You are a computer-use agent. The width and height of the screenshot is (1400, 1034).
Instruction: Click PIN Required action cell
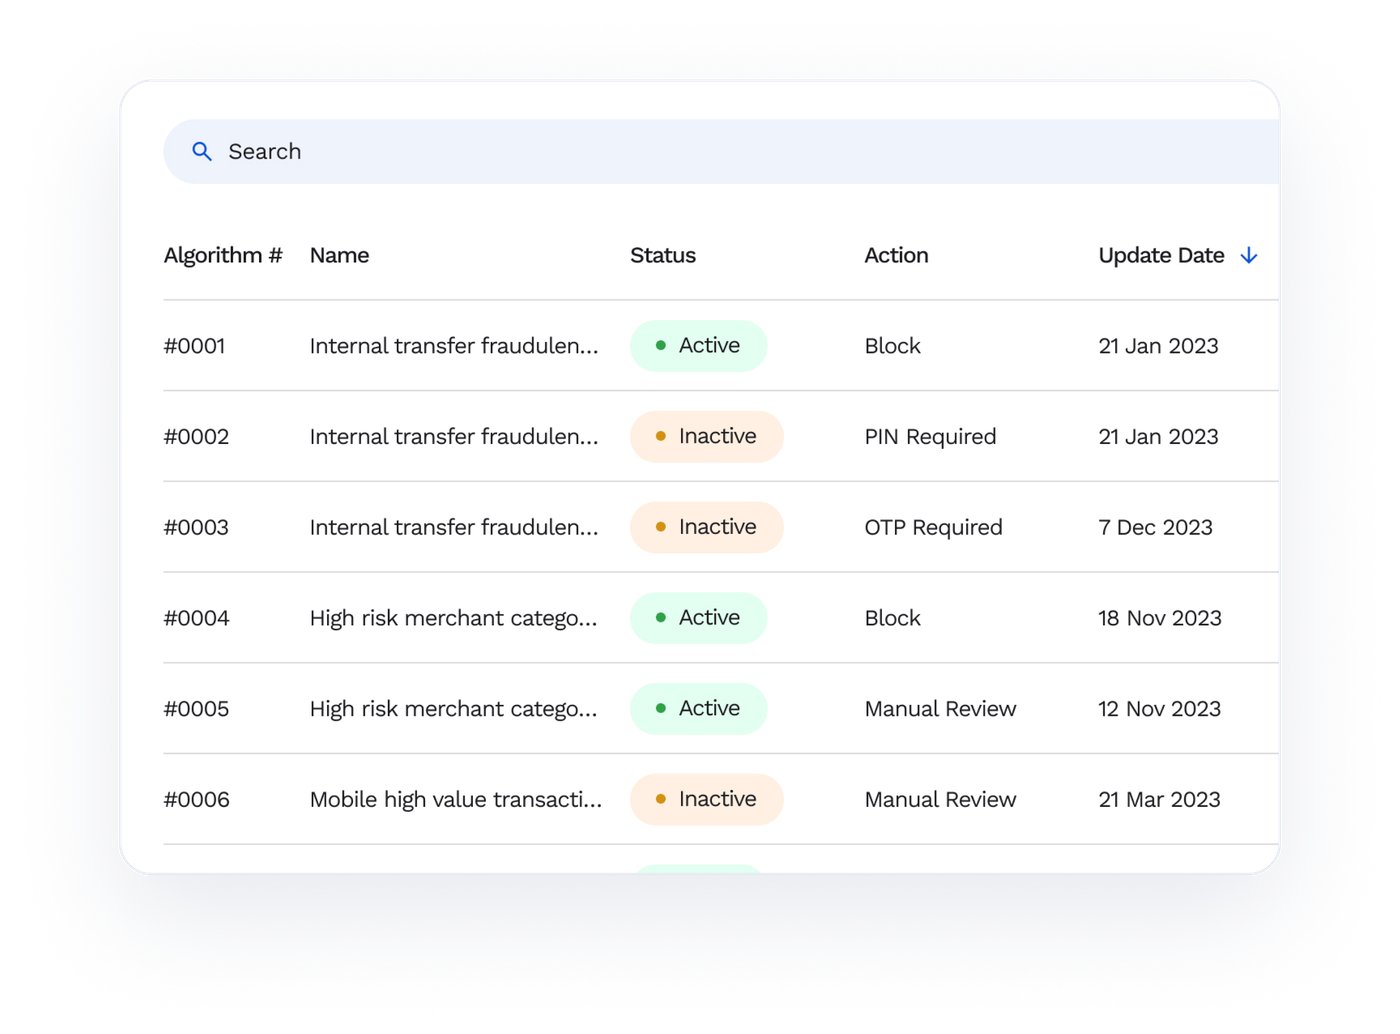[x=930, y=437]
